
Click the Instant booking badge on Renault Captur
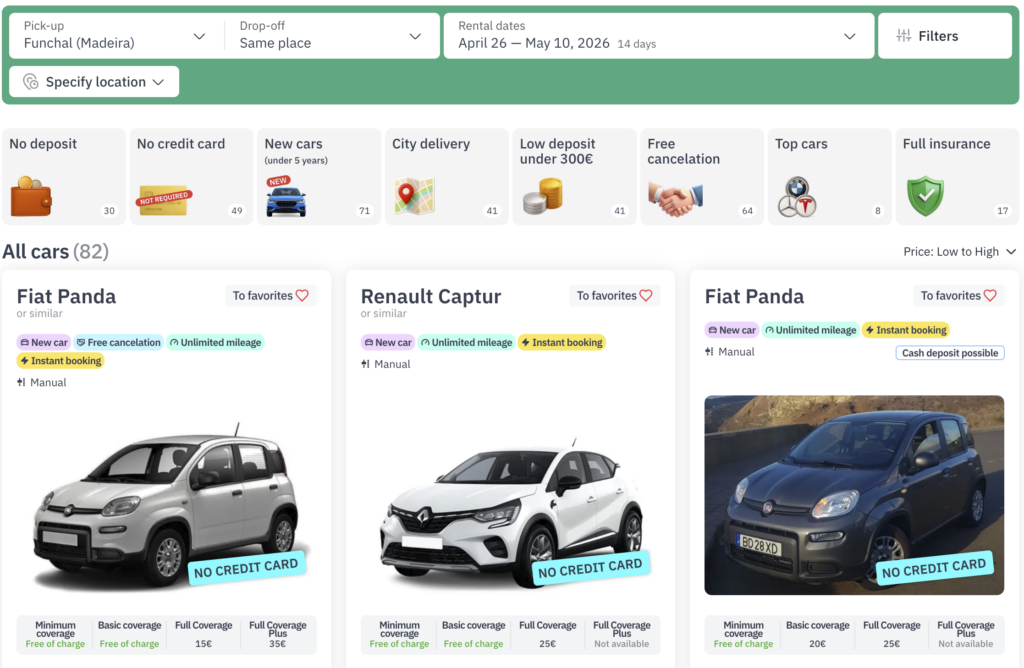click(x=562, y=342)
